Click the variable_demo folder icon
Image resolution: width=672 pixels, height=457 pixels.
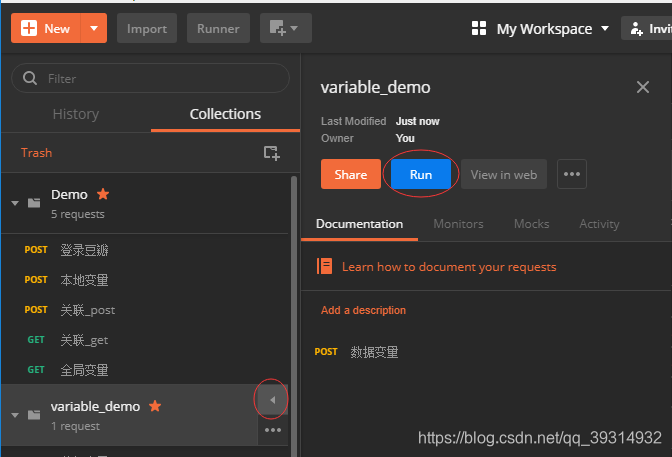pyautogui.click(x=34, y=415)
